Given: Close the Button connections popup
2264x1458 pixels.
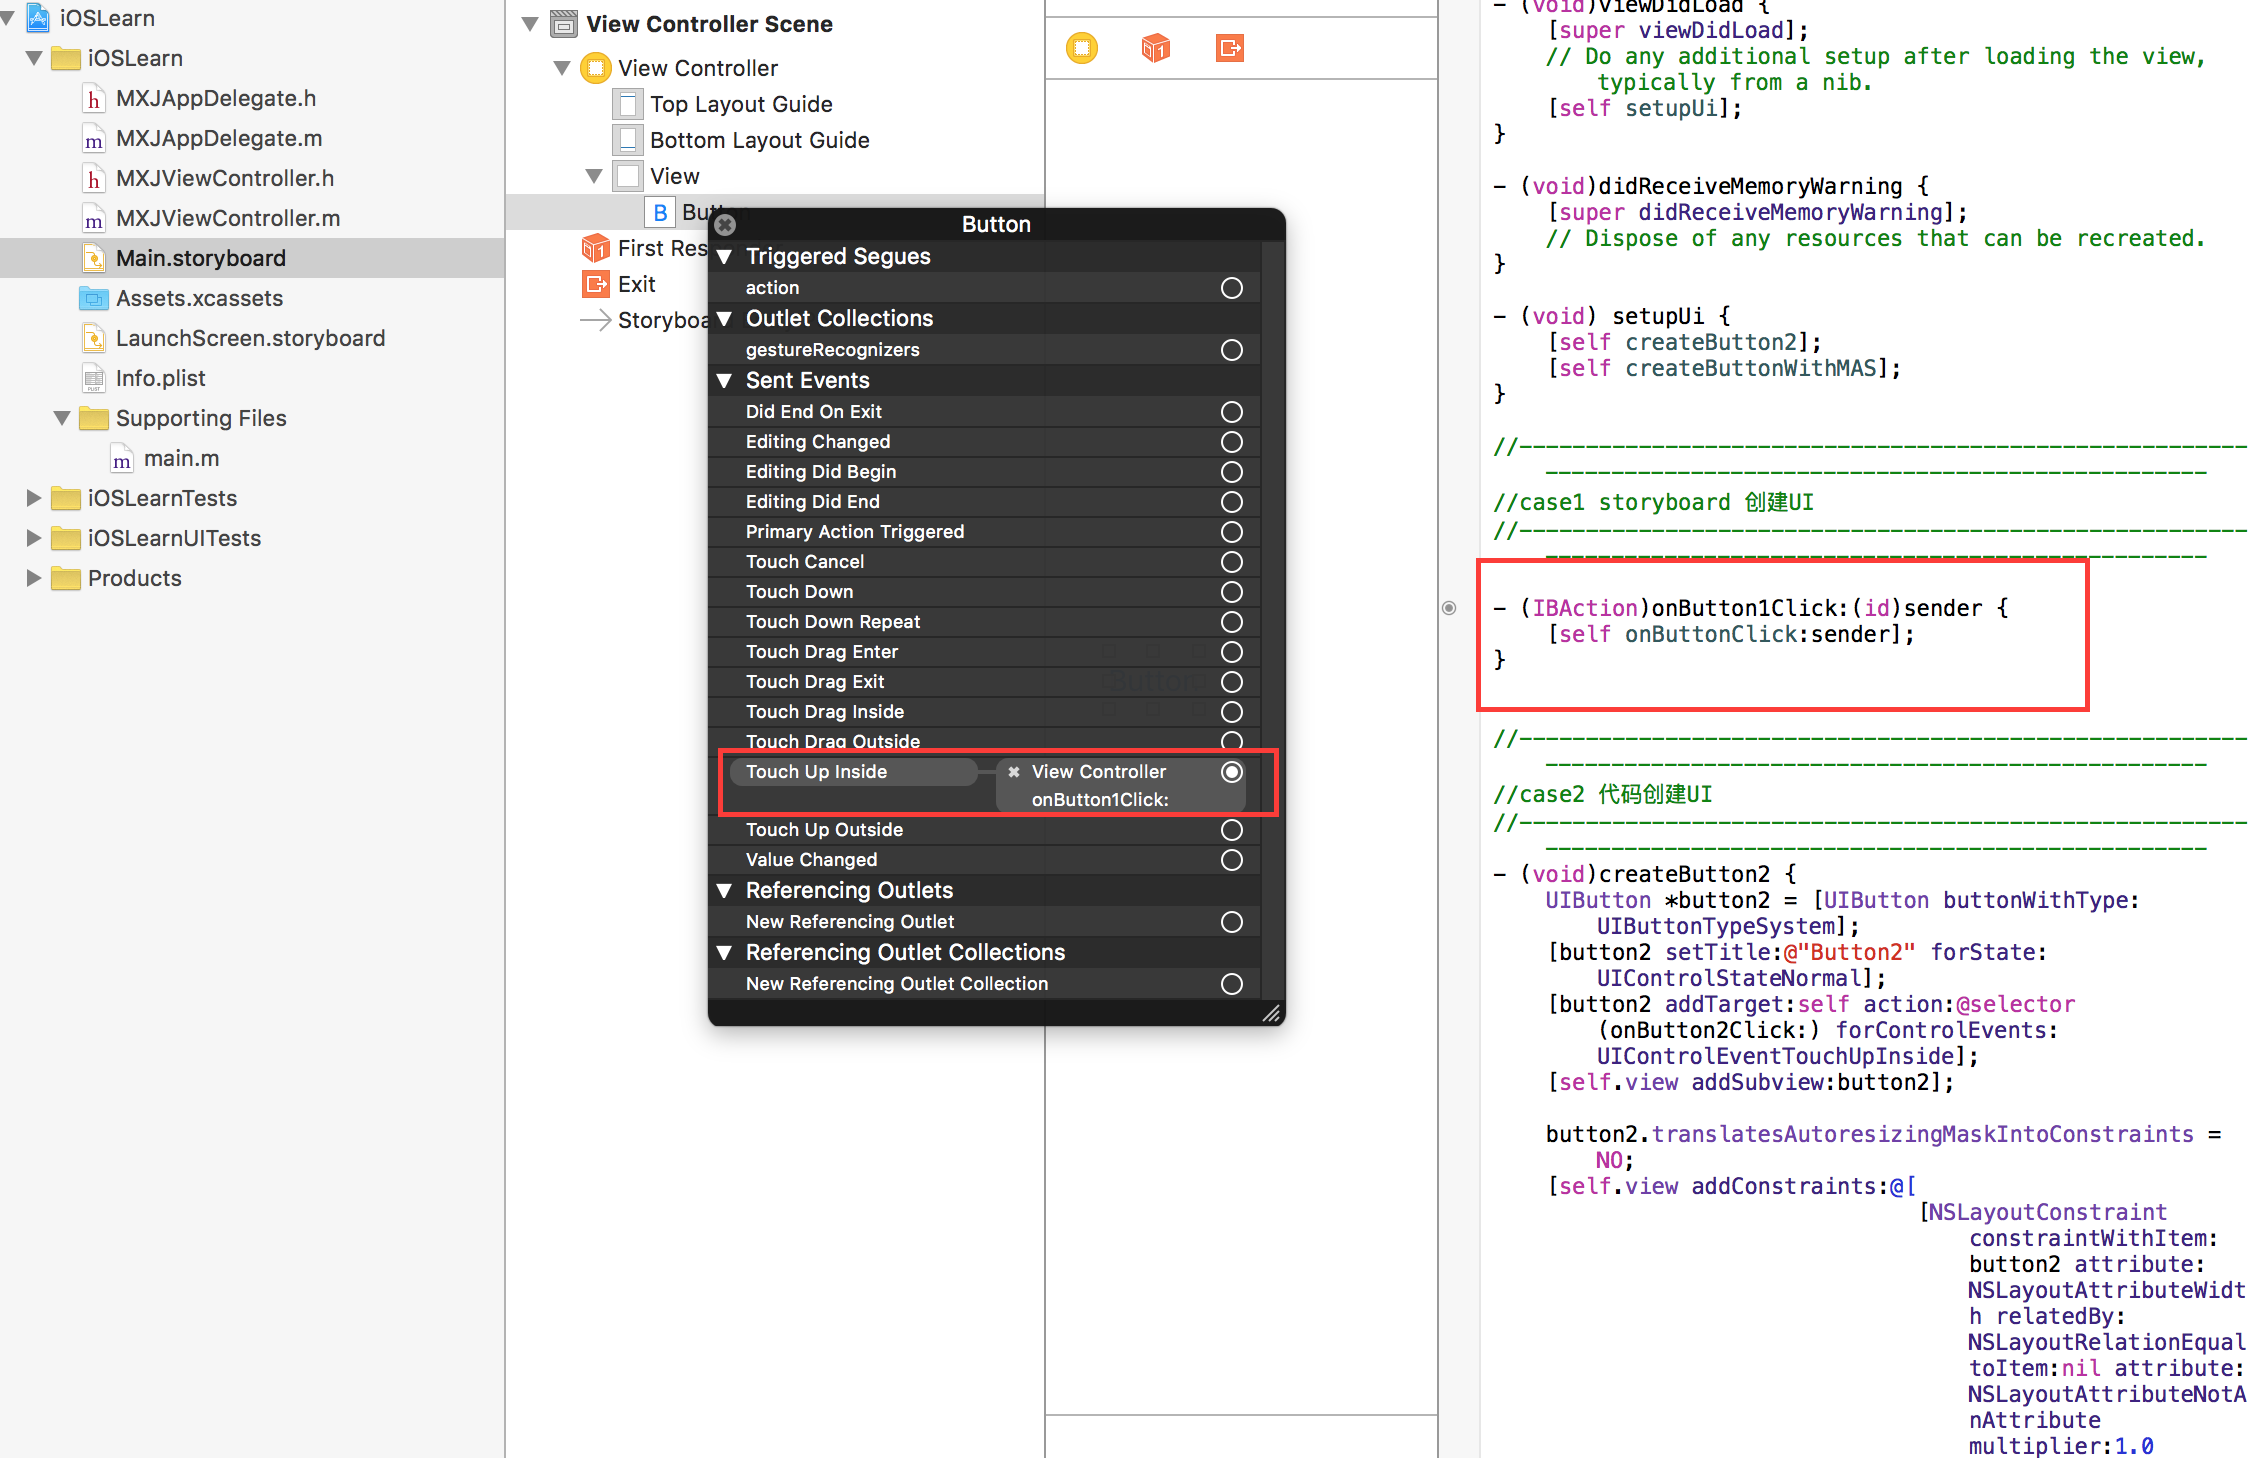Looking at the screenshot, I should (x=726, y=225).
